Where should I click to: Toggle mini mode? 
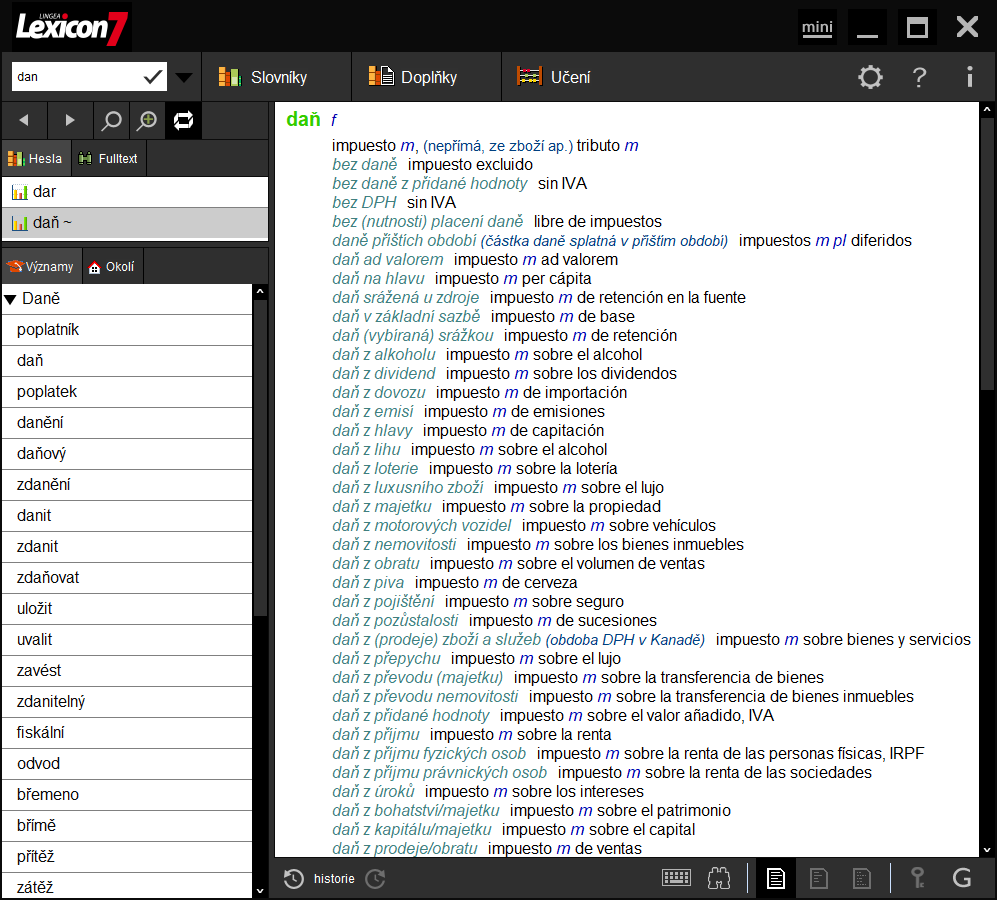[x=817, y=27]
